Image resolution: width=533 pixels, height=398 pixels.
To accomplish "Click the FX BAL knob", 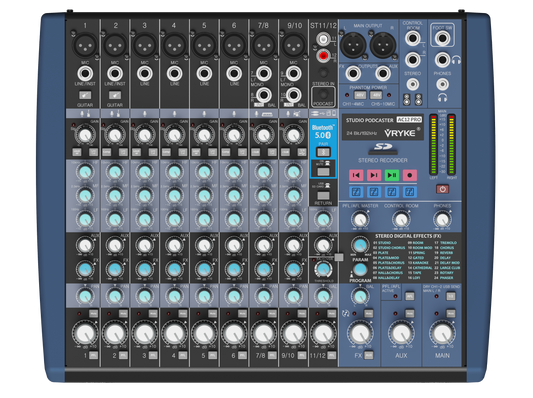I will coord(360,296).
